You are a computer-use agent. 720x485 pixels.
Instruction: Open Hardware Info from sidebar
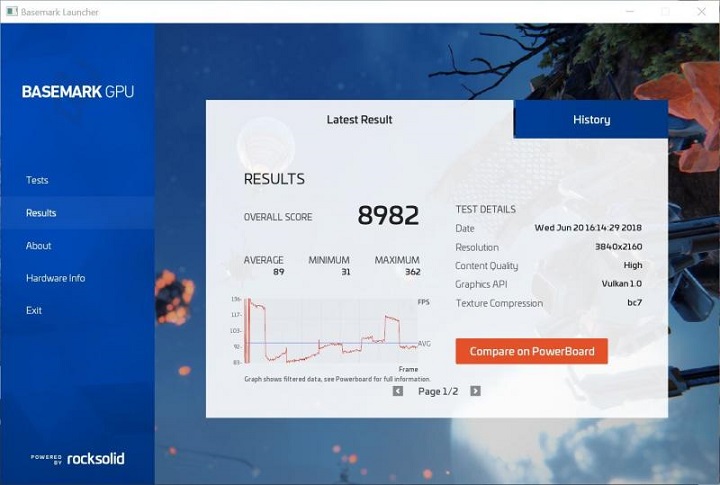(56, 278)
